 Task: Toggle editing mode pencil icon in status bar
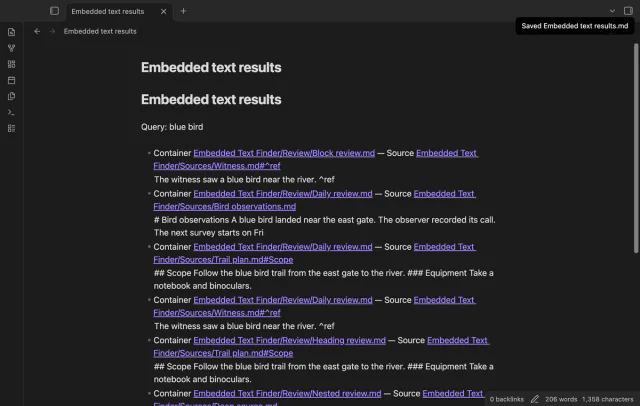coord(535,399)
